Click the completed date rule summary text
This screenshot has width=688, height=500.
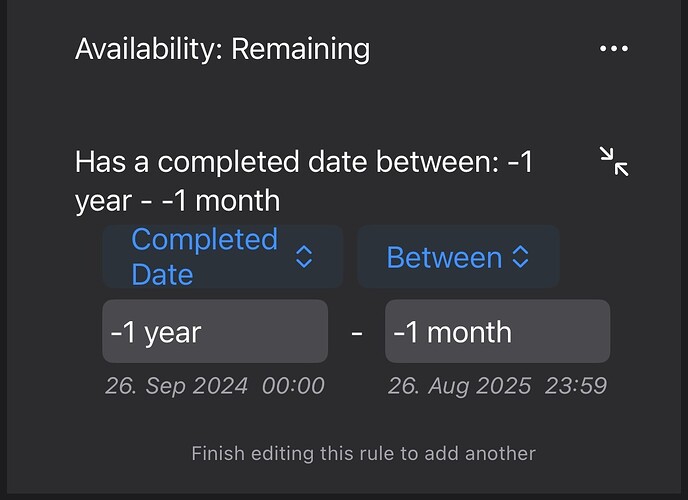tap(304, 181)
